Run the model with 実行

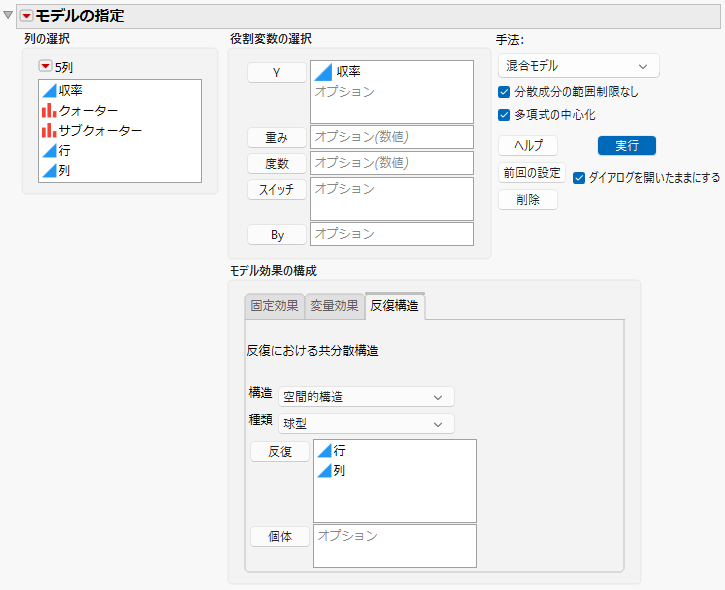tap(627, 146)
